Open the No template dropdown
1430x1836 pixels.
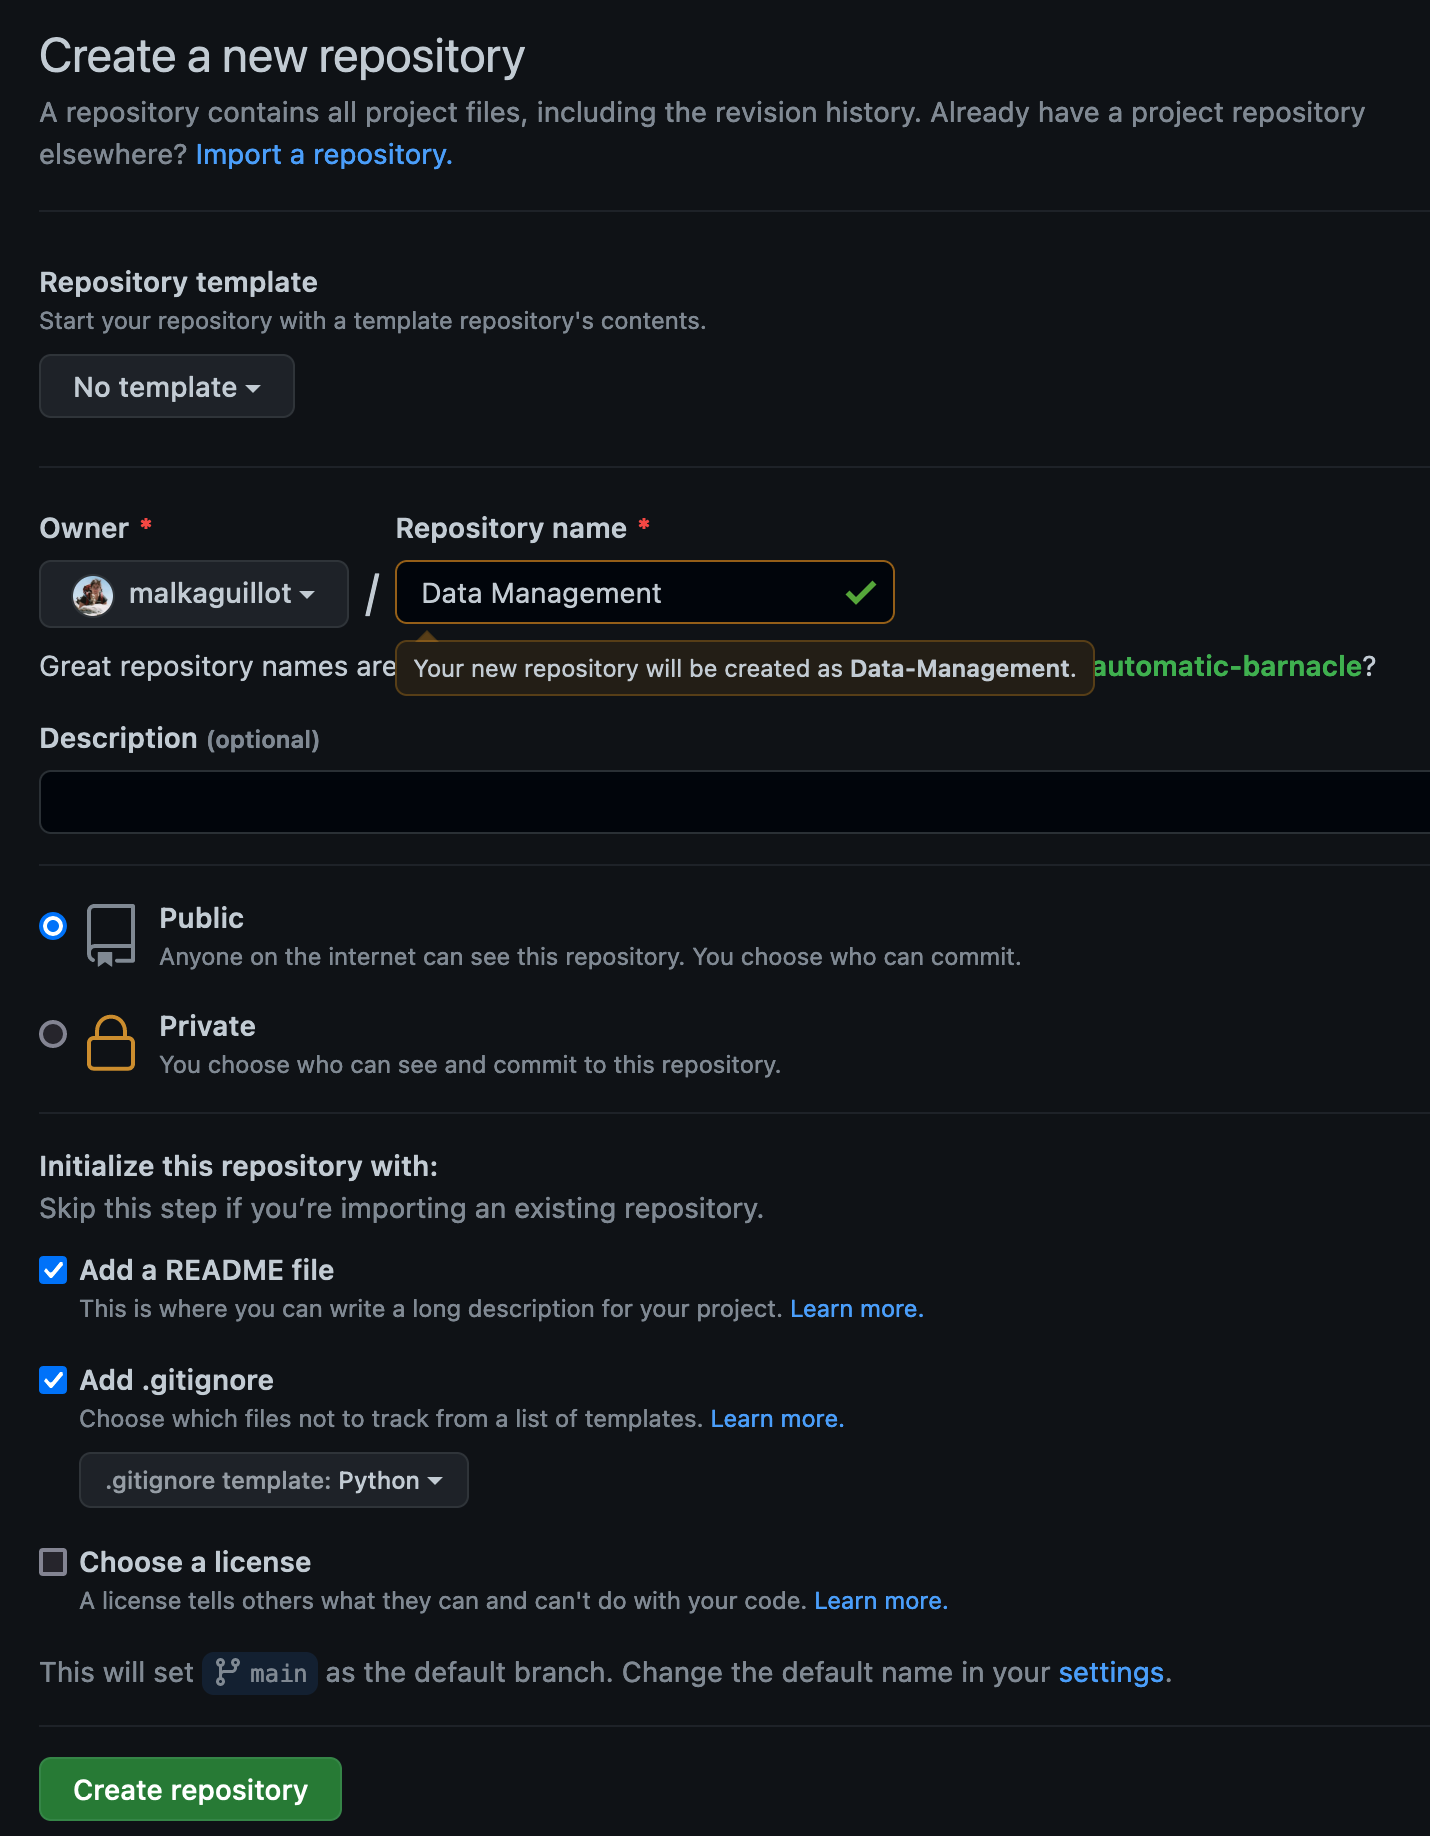166,387
